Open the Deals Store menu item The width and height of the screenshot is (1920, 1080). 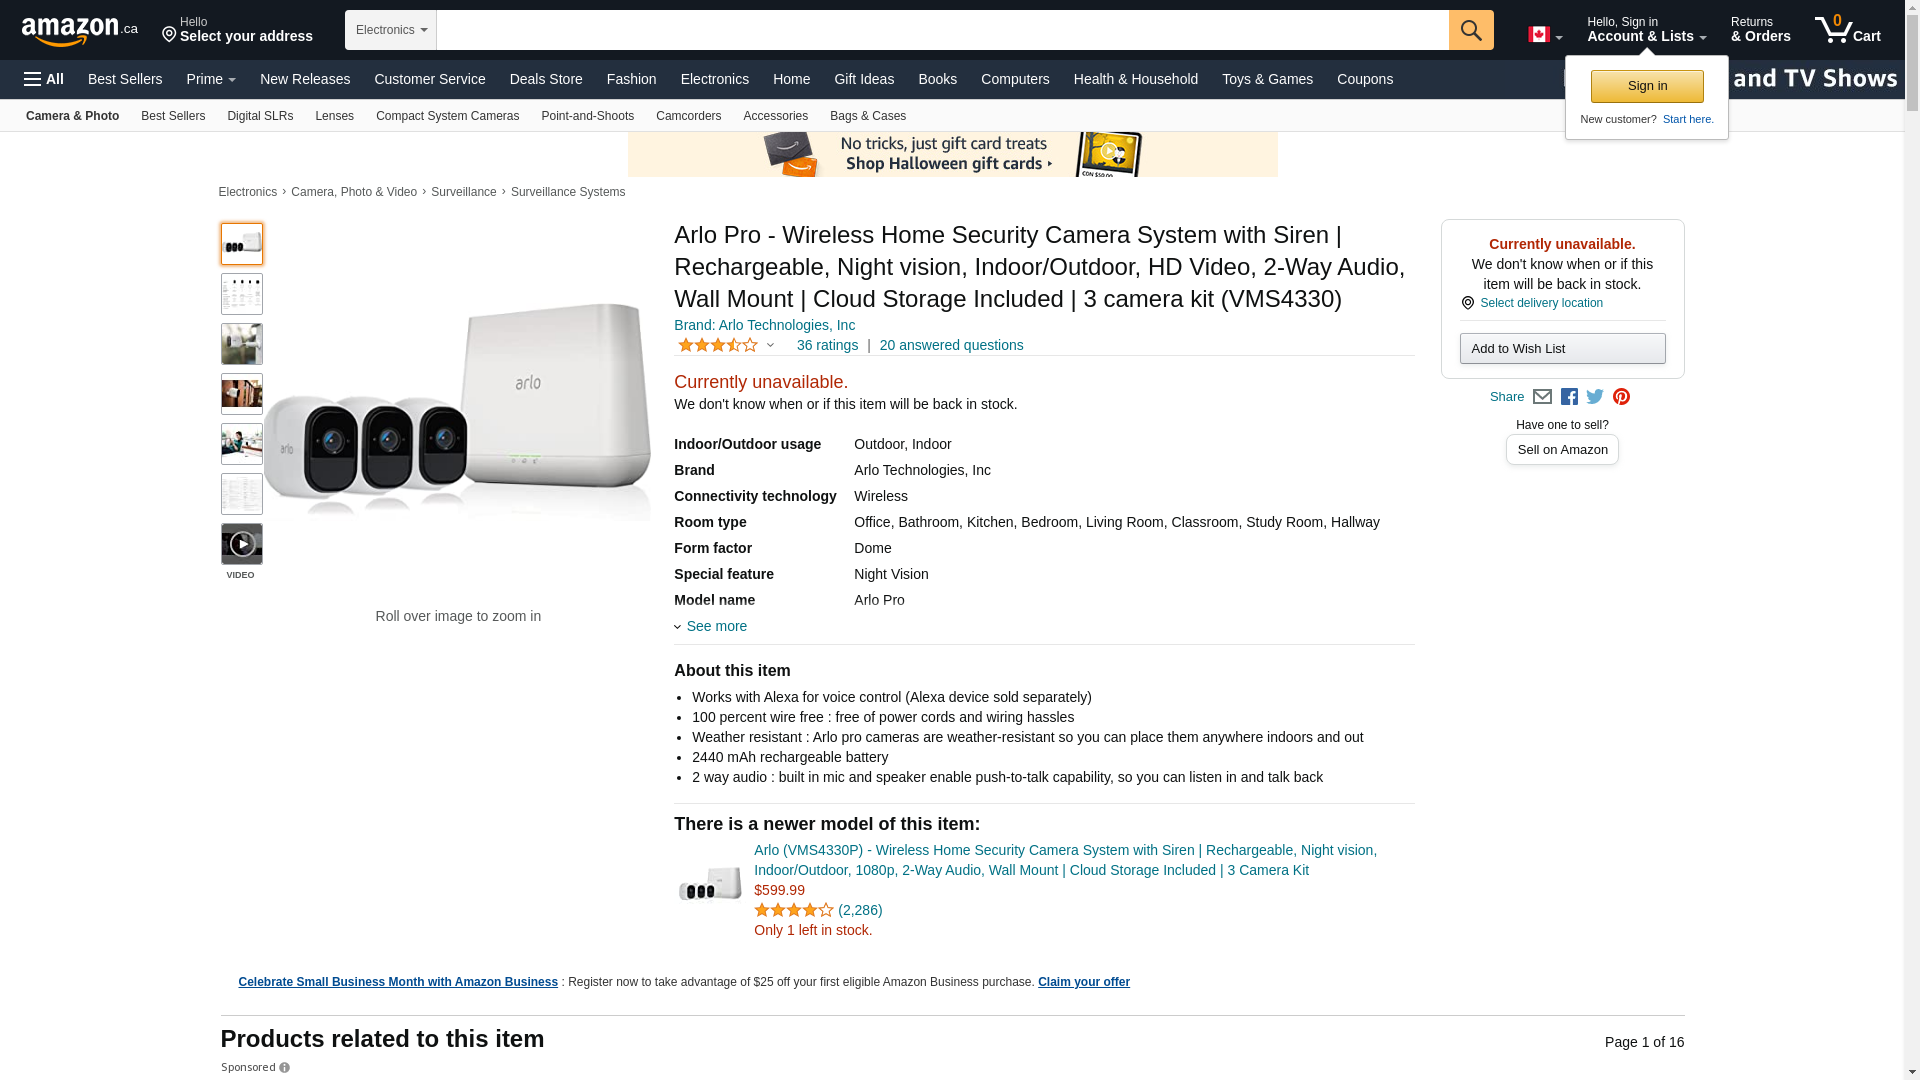545,79
